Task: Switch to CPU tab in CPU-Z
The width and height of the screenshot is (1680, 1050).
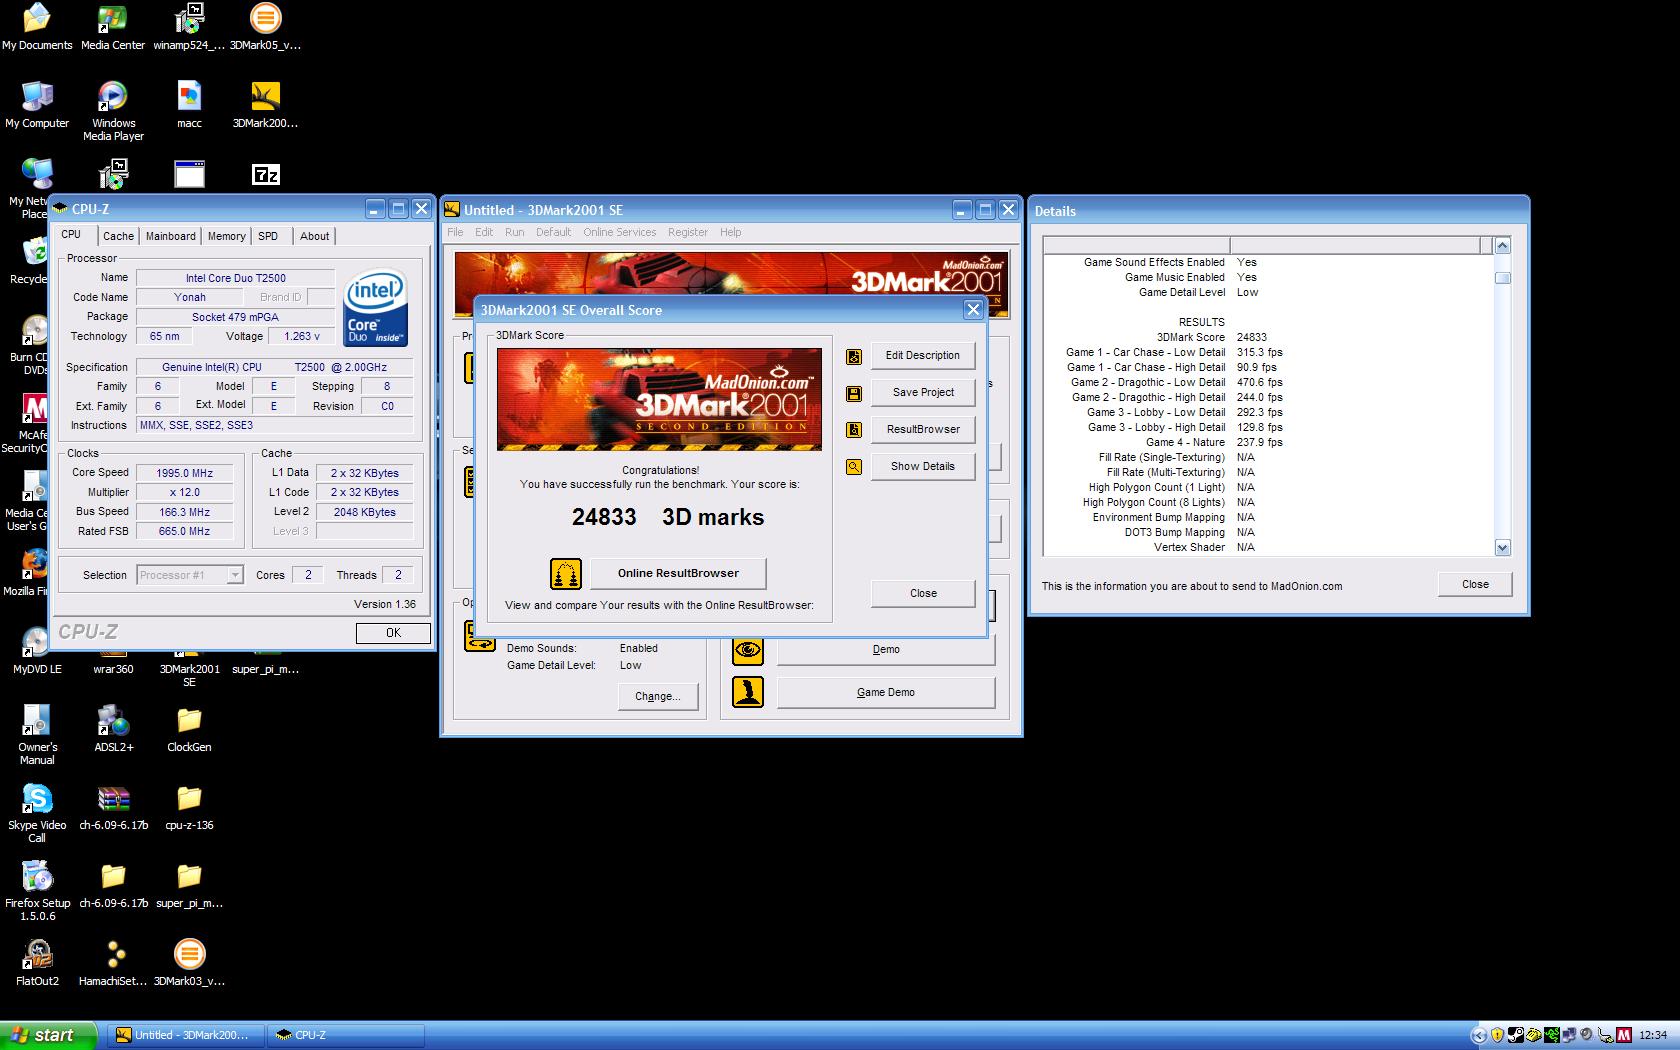Action: click(x=71, y=235)
